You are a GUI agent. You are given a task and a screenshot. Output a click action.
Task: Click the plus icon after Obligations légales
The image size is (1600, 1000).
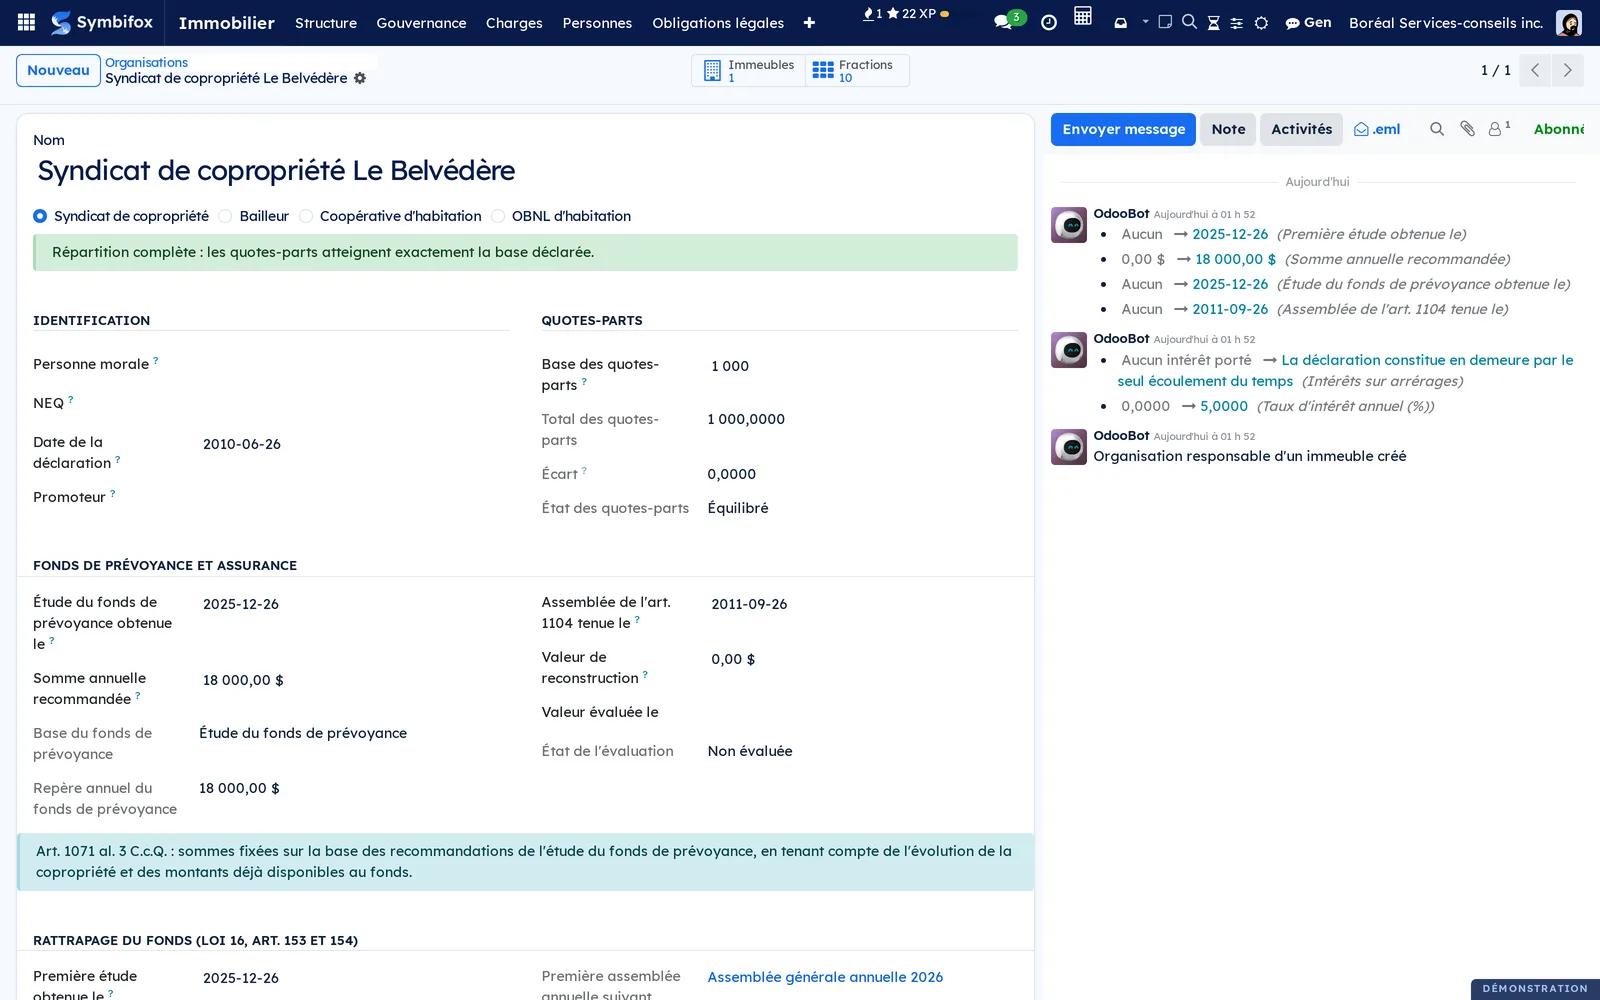[x=809, y=22]
